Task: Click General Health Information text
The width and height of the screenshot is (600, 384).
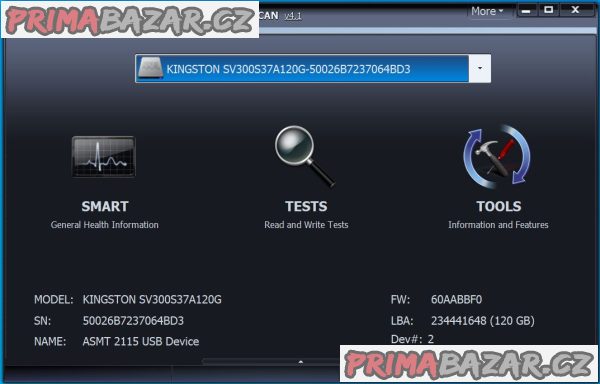Action: (x=104, y=225)
